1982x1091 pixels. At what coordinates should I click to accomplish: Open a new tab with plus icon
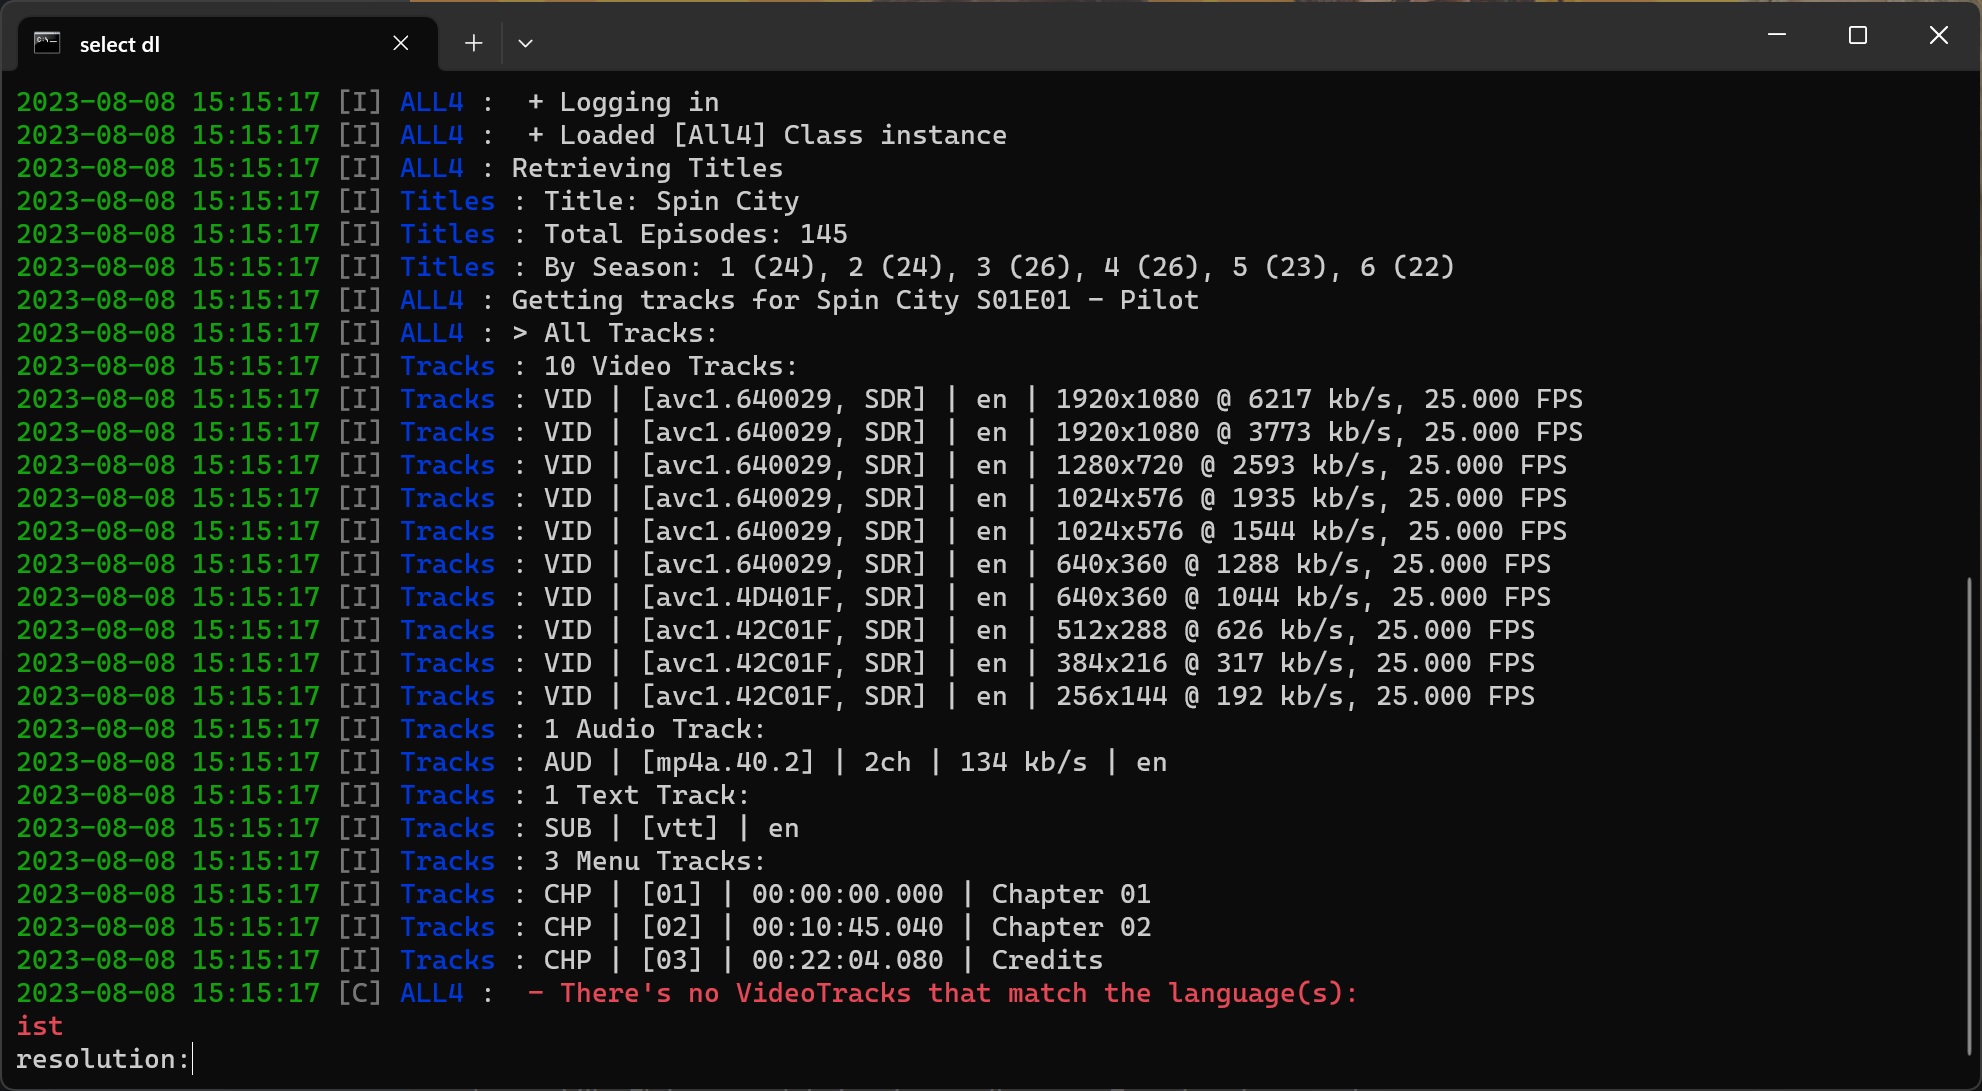pyautogui.click(x=474, y=43)
